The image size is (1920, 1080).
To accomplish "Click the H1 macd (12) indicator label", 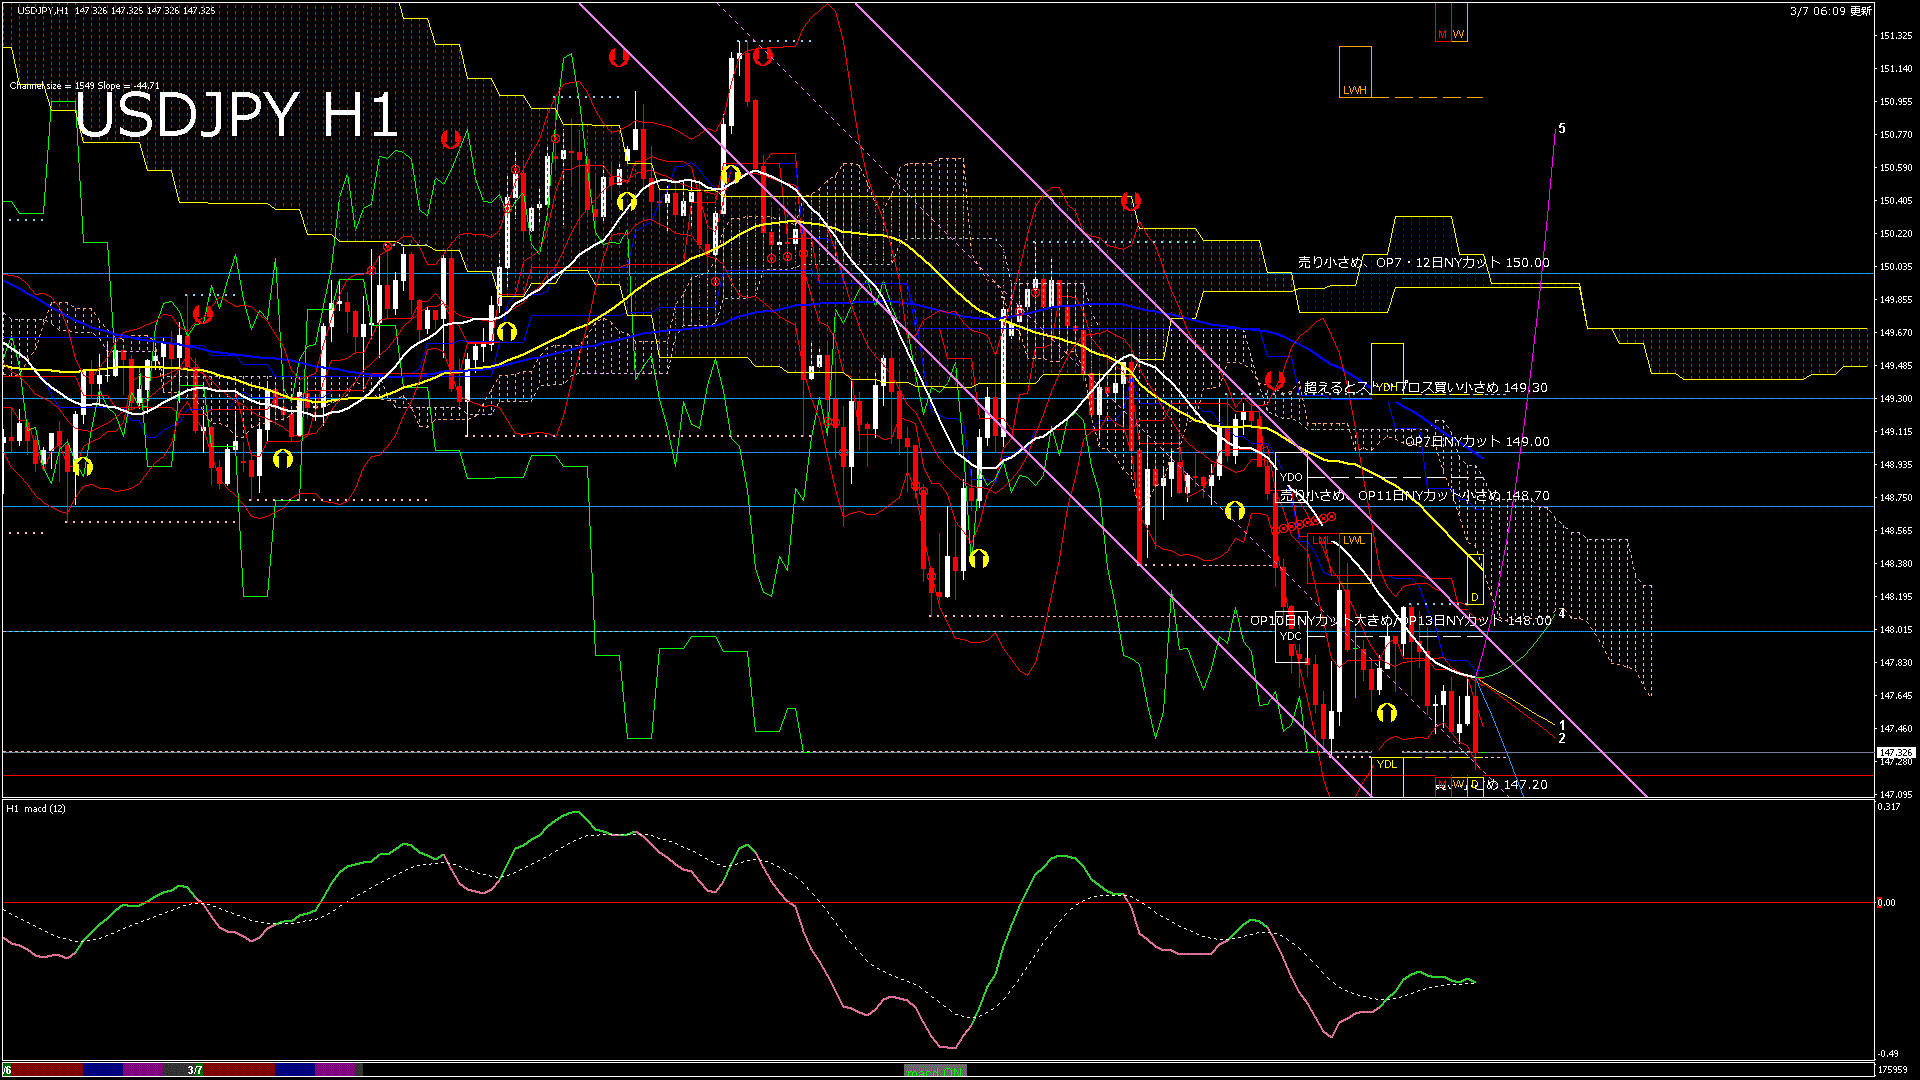I will click(x=36, y=808).
